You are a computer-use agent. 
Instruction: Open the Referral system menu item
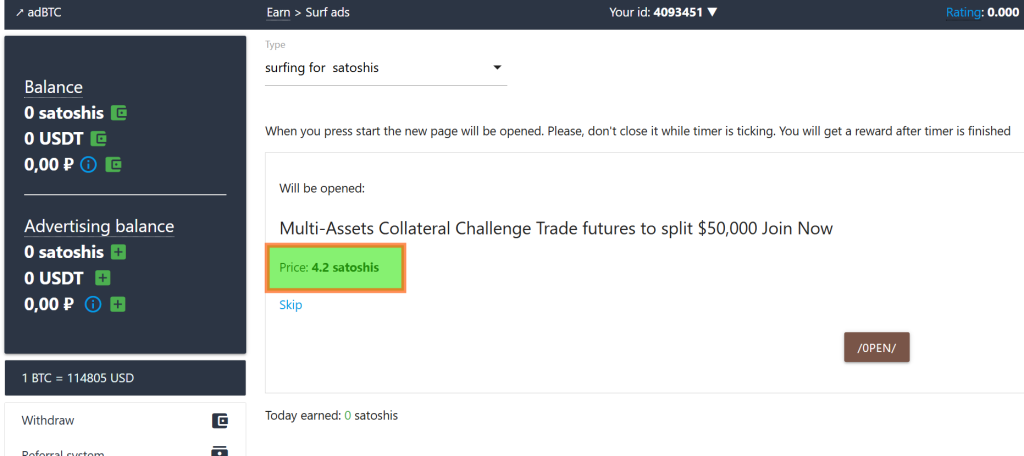pos(125,451)
